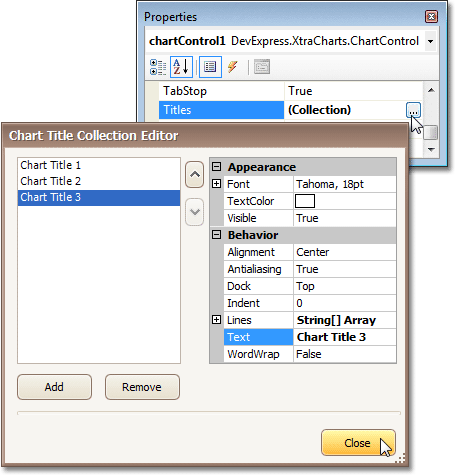
Task: Open Titles collection ellipsis button
Action: pos(413,110)
